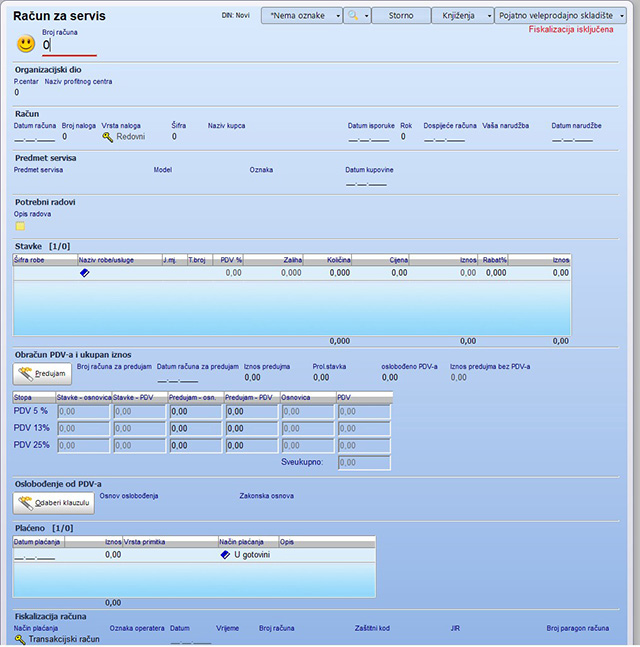Click the Stopa column header
The image size is (640, 647).
click(34, 397)
